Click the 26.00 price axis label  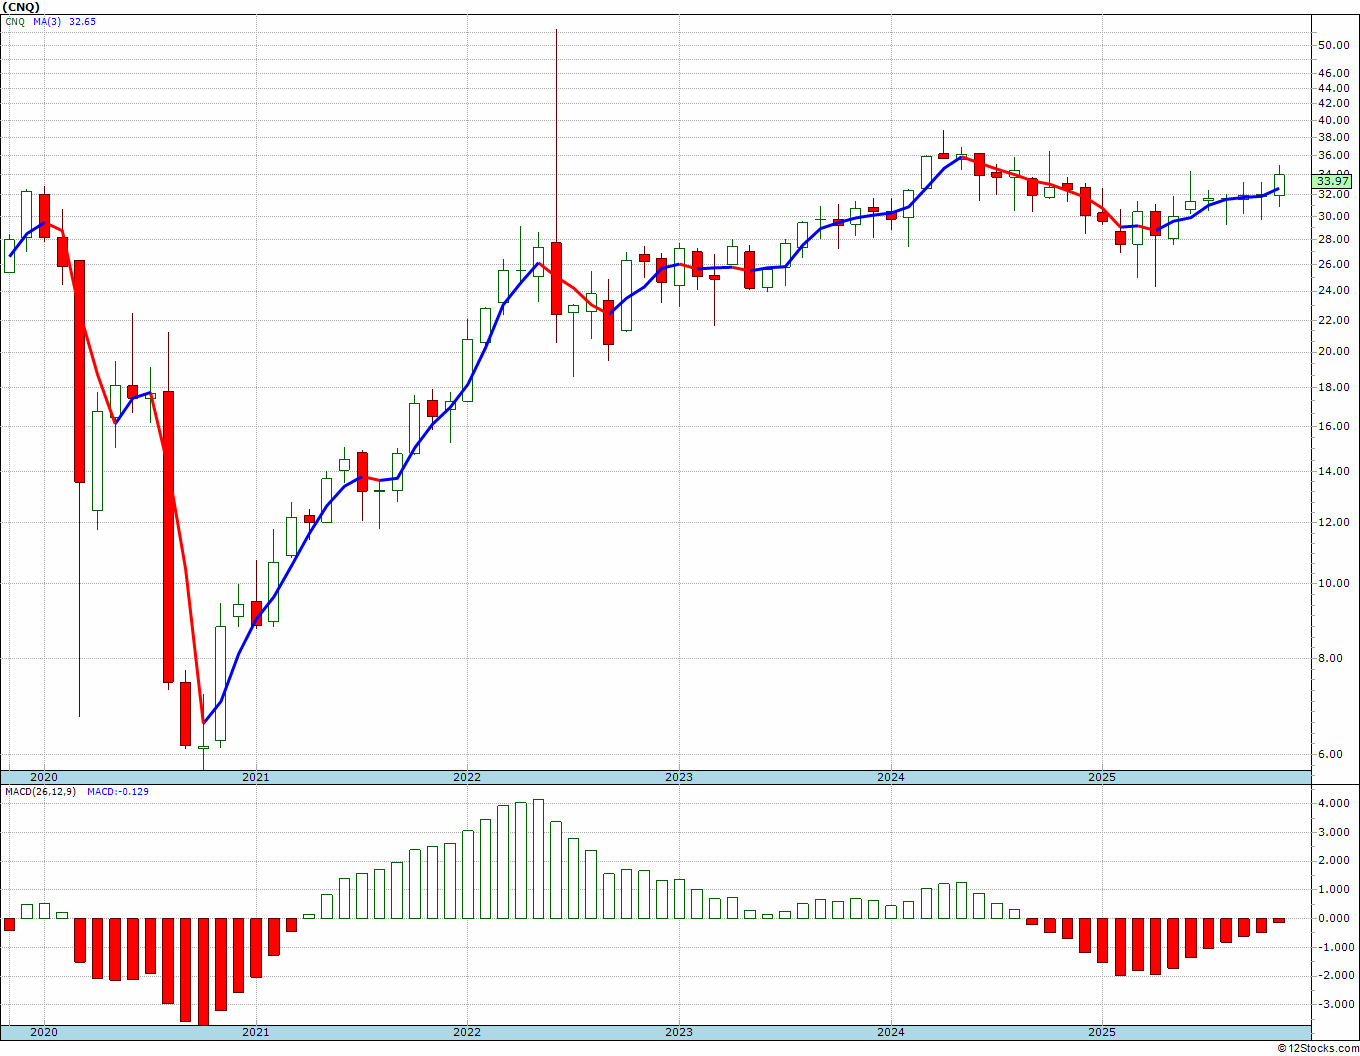pos(1333,264)
